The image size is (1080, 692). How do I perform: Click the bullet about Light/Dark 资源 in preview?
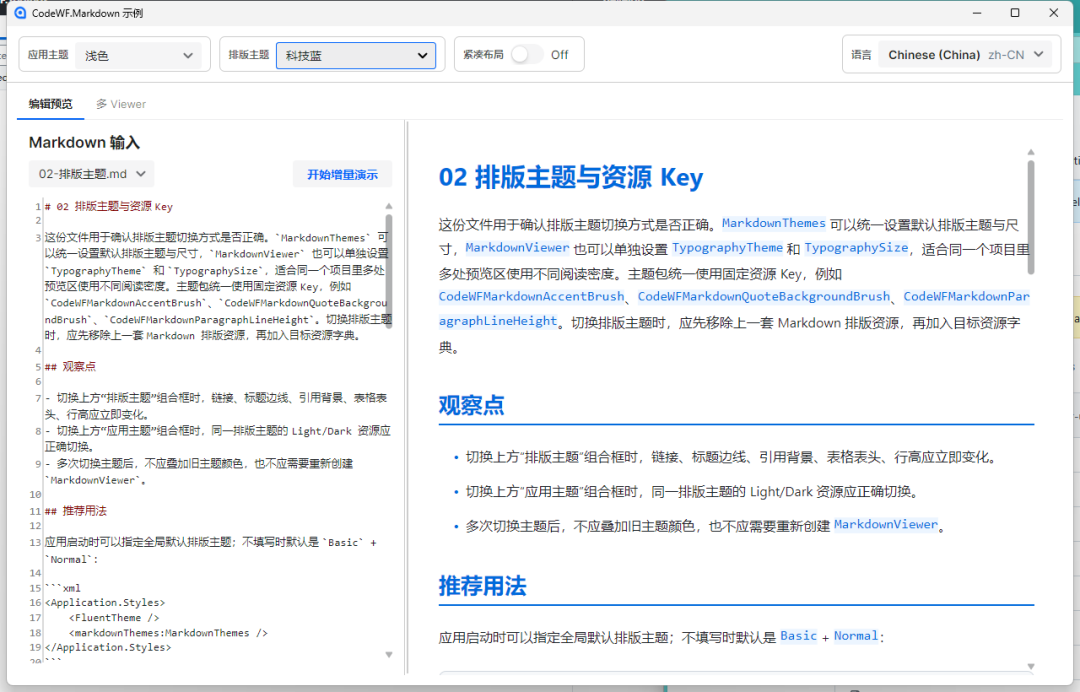(692, 492)
